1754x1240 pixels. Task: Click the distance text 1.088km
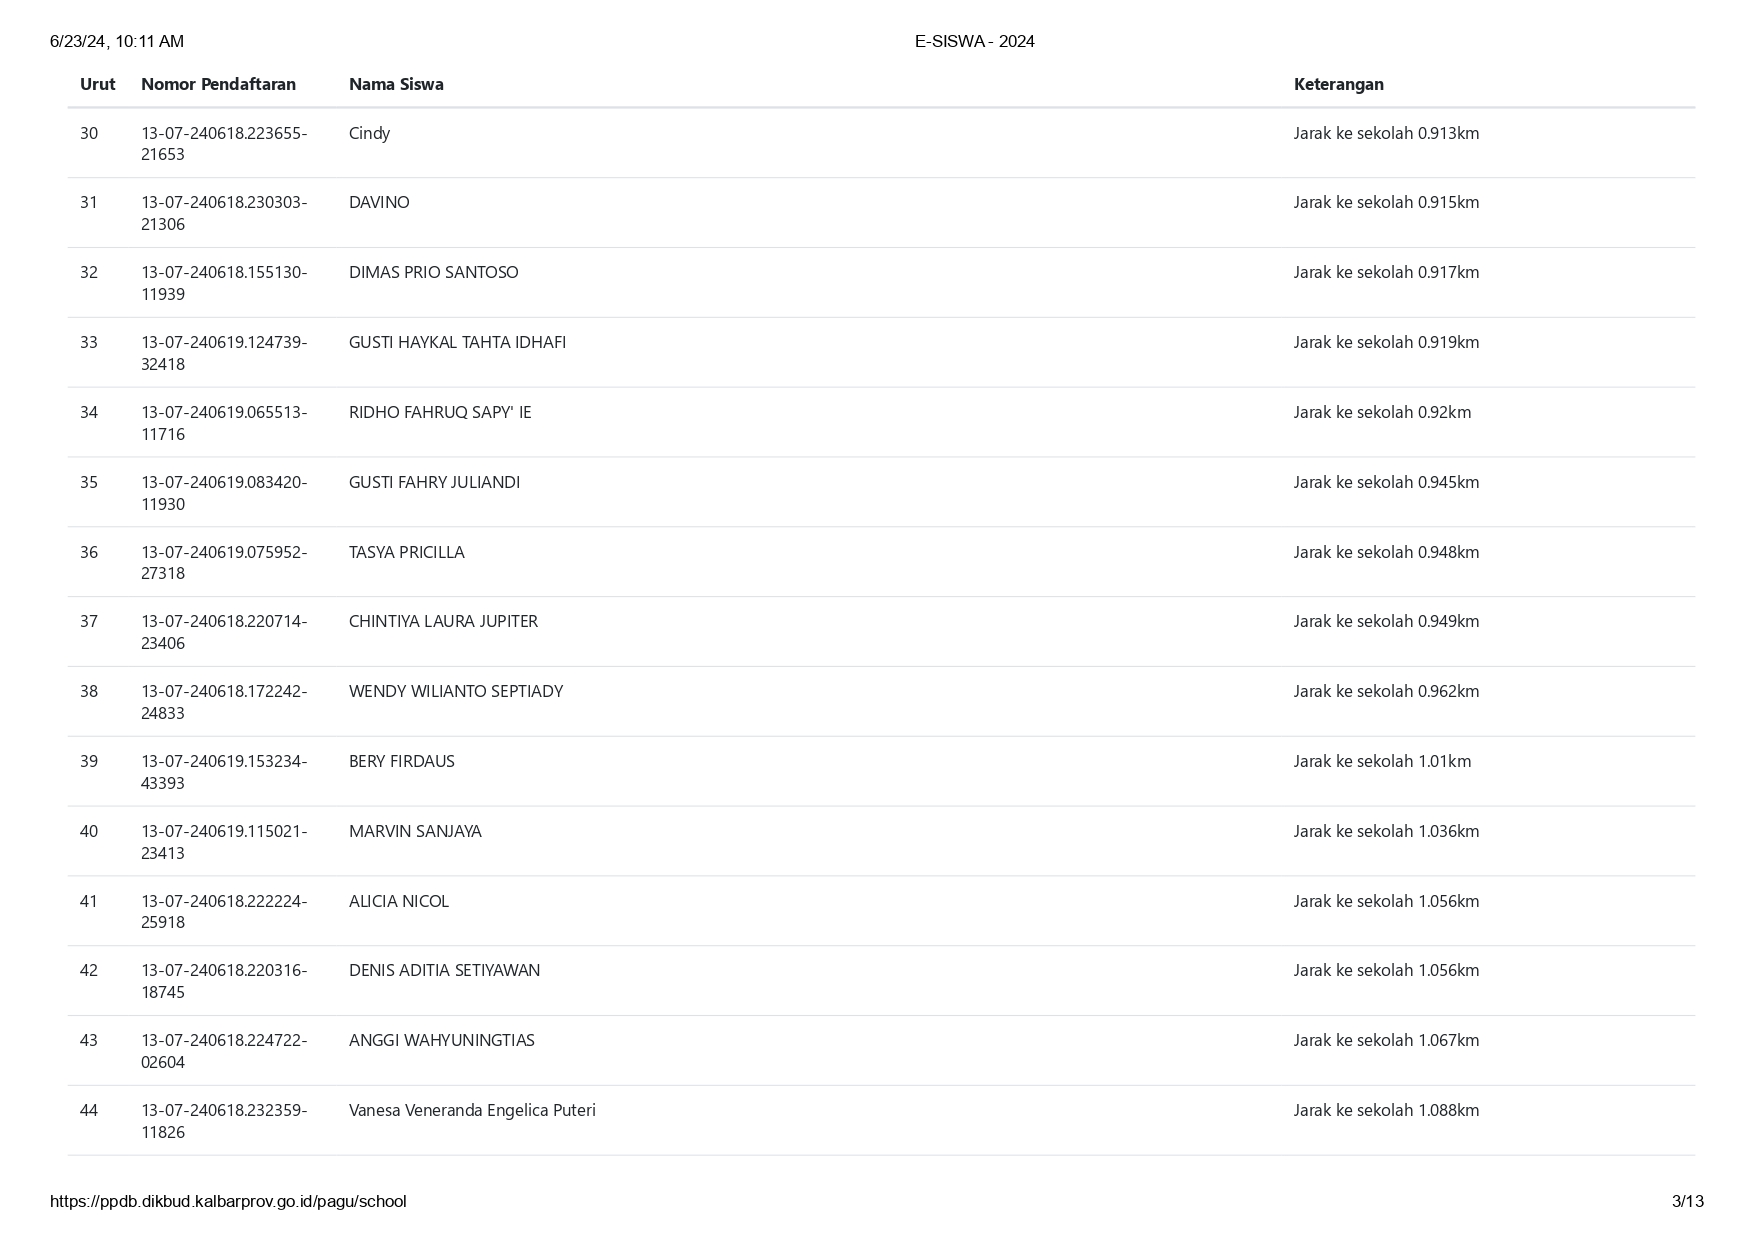click(x=1386, y=1110)
